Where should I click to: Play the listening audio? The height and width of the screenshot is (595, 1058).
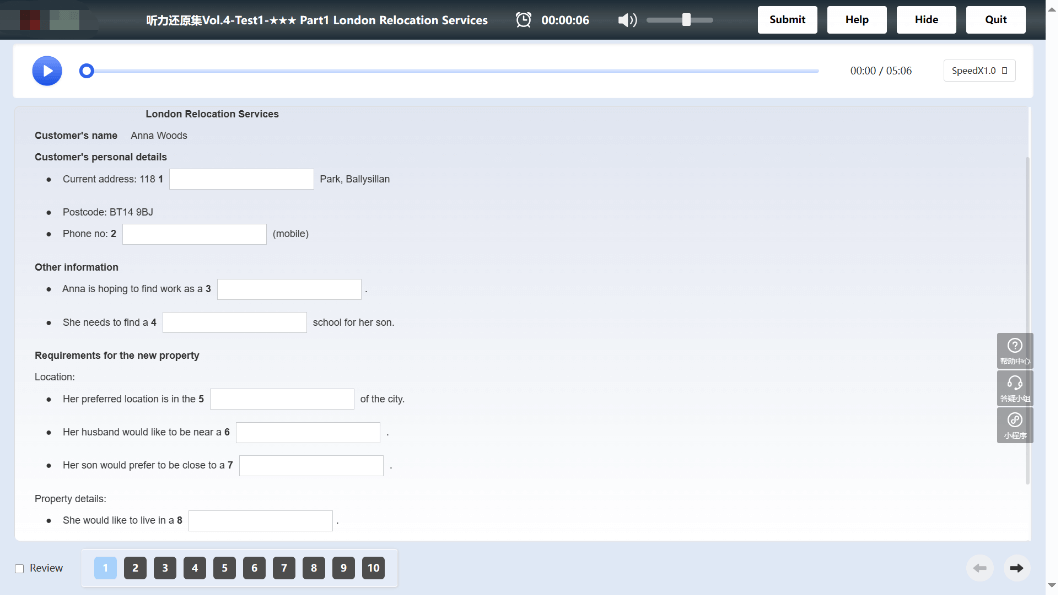pyautogui.click(x=47, y=71)
